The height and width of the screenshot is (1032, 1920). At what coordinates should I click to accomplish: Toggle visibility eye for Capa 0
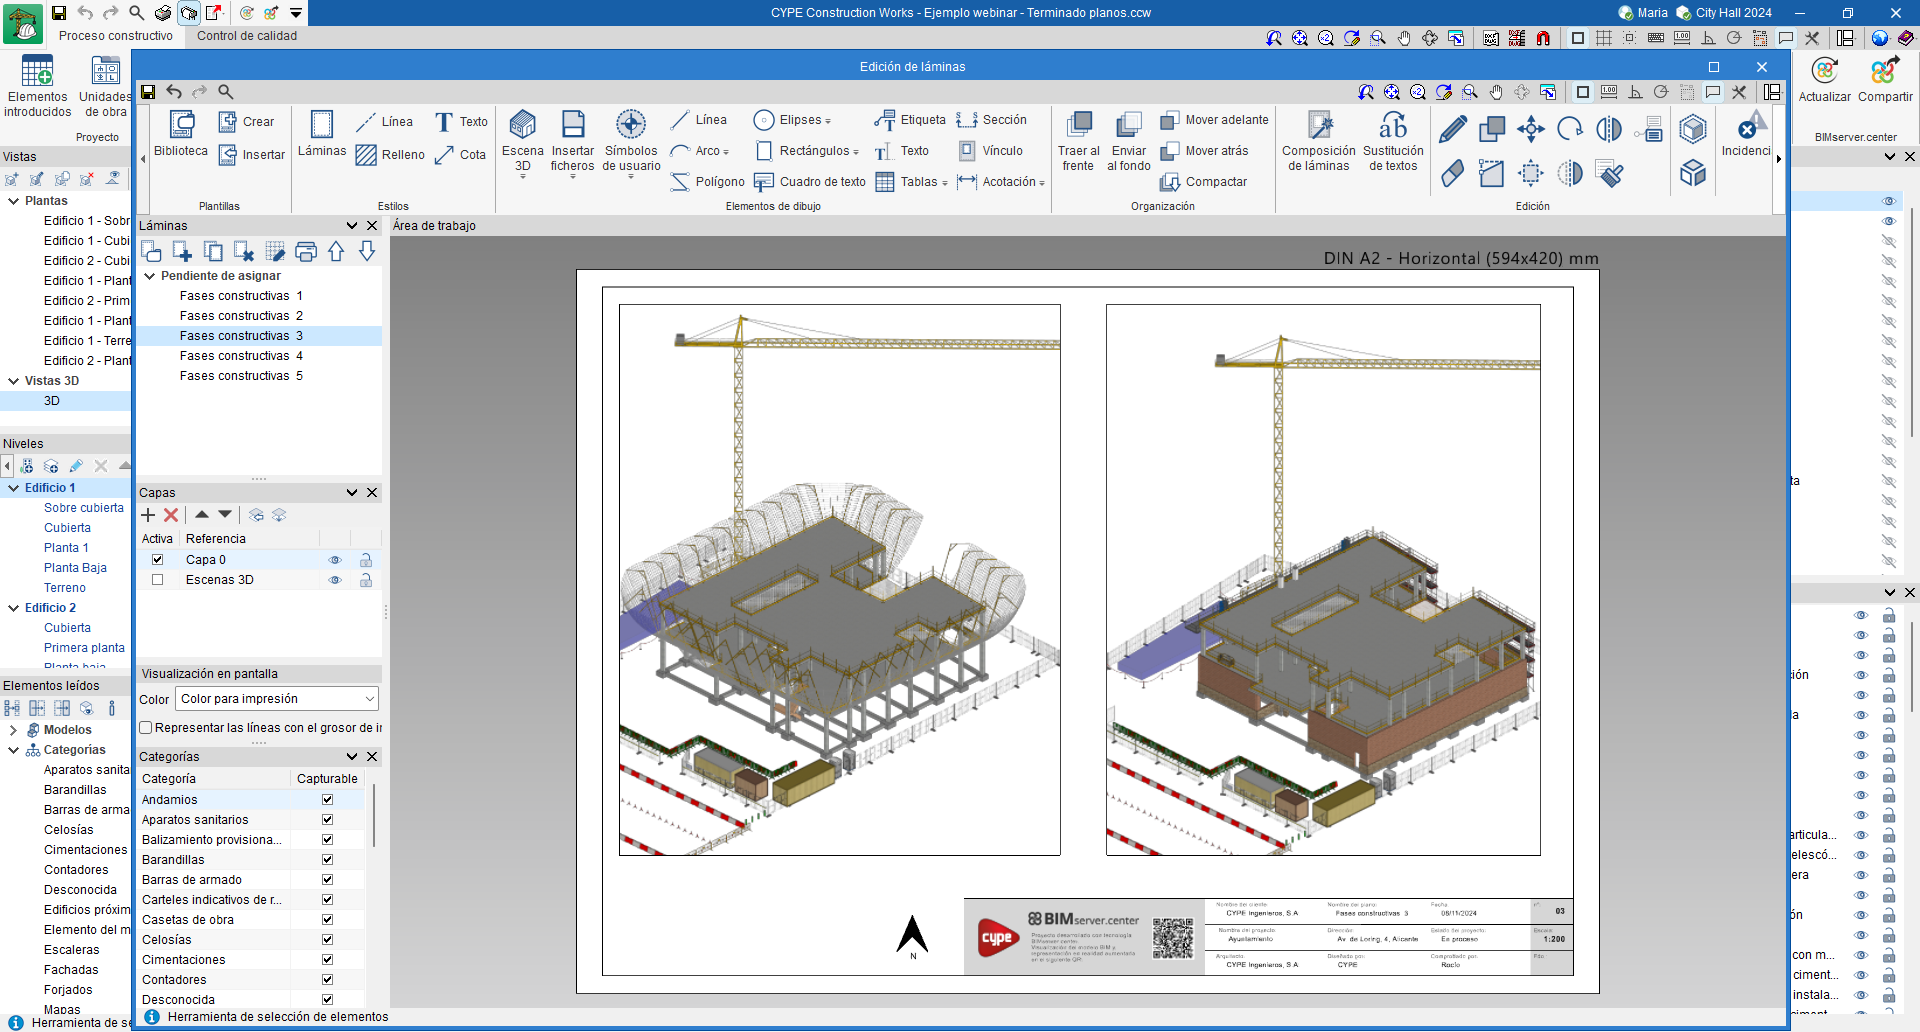335,560
